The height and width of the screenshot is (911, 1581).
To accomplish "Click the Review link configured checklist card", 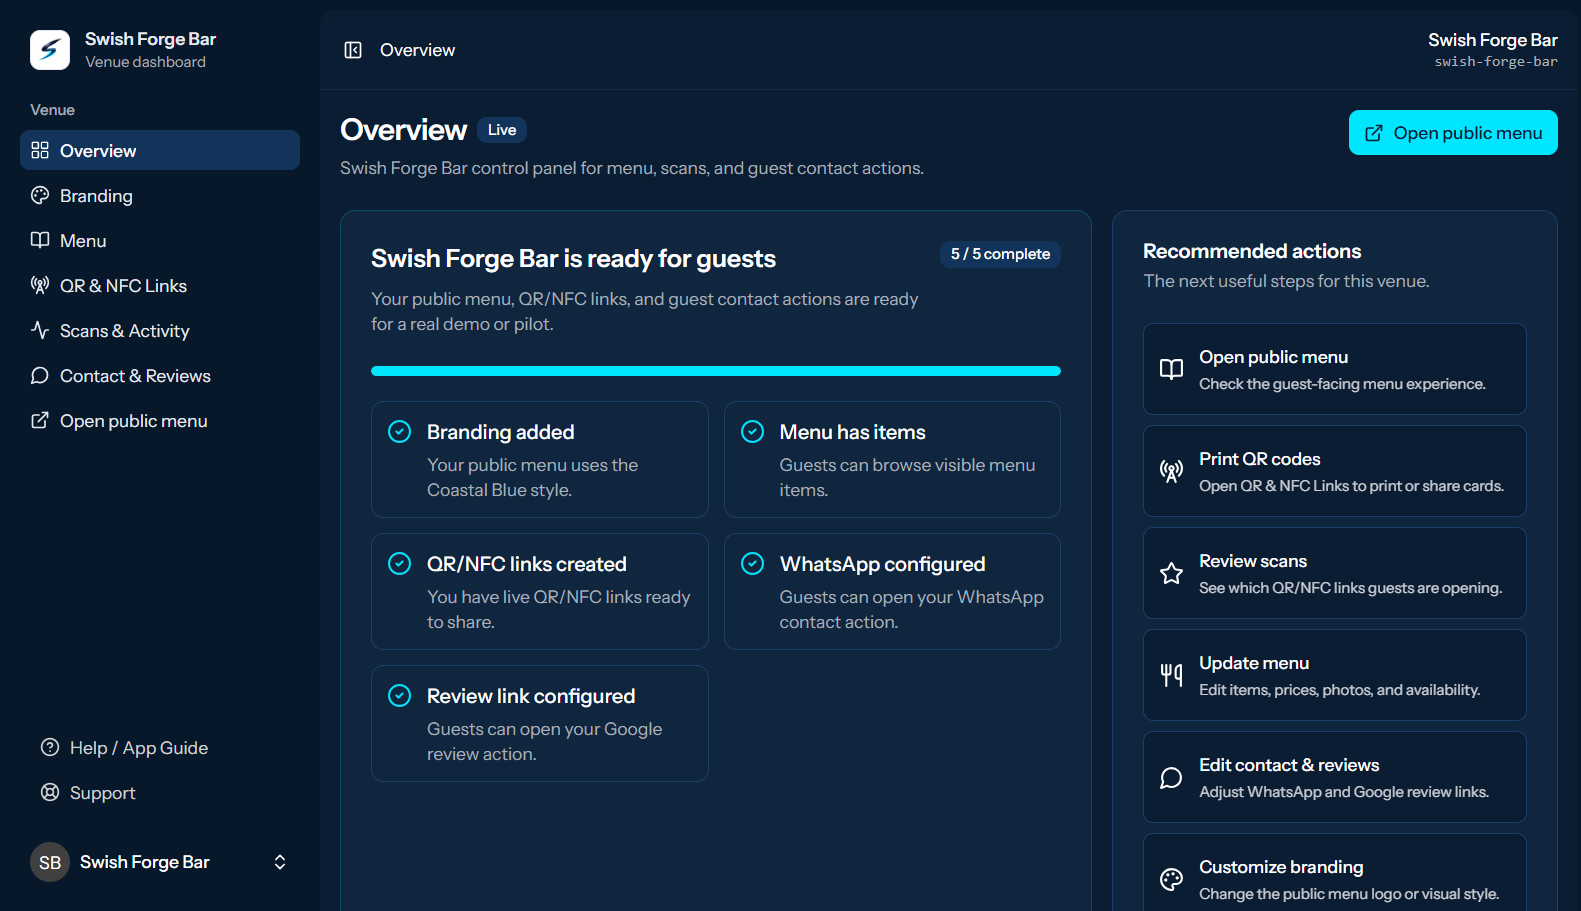I will point(540,723).
